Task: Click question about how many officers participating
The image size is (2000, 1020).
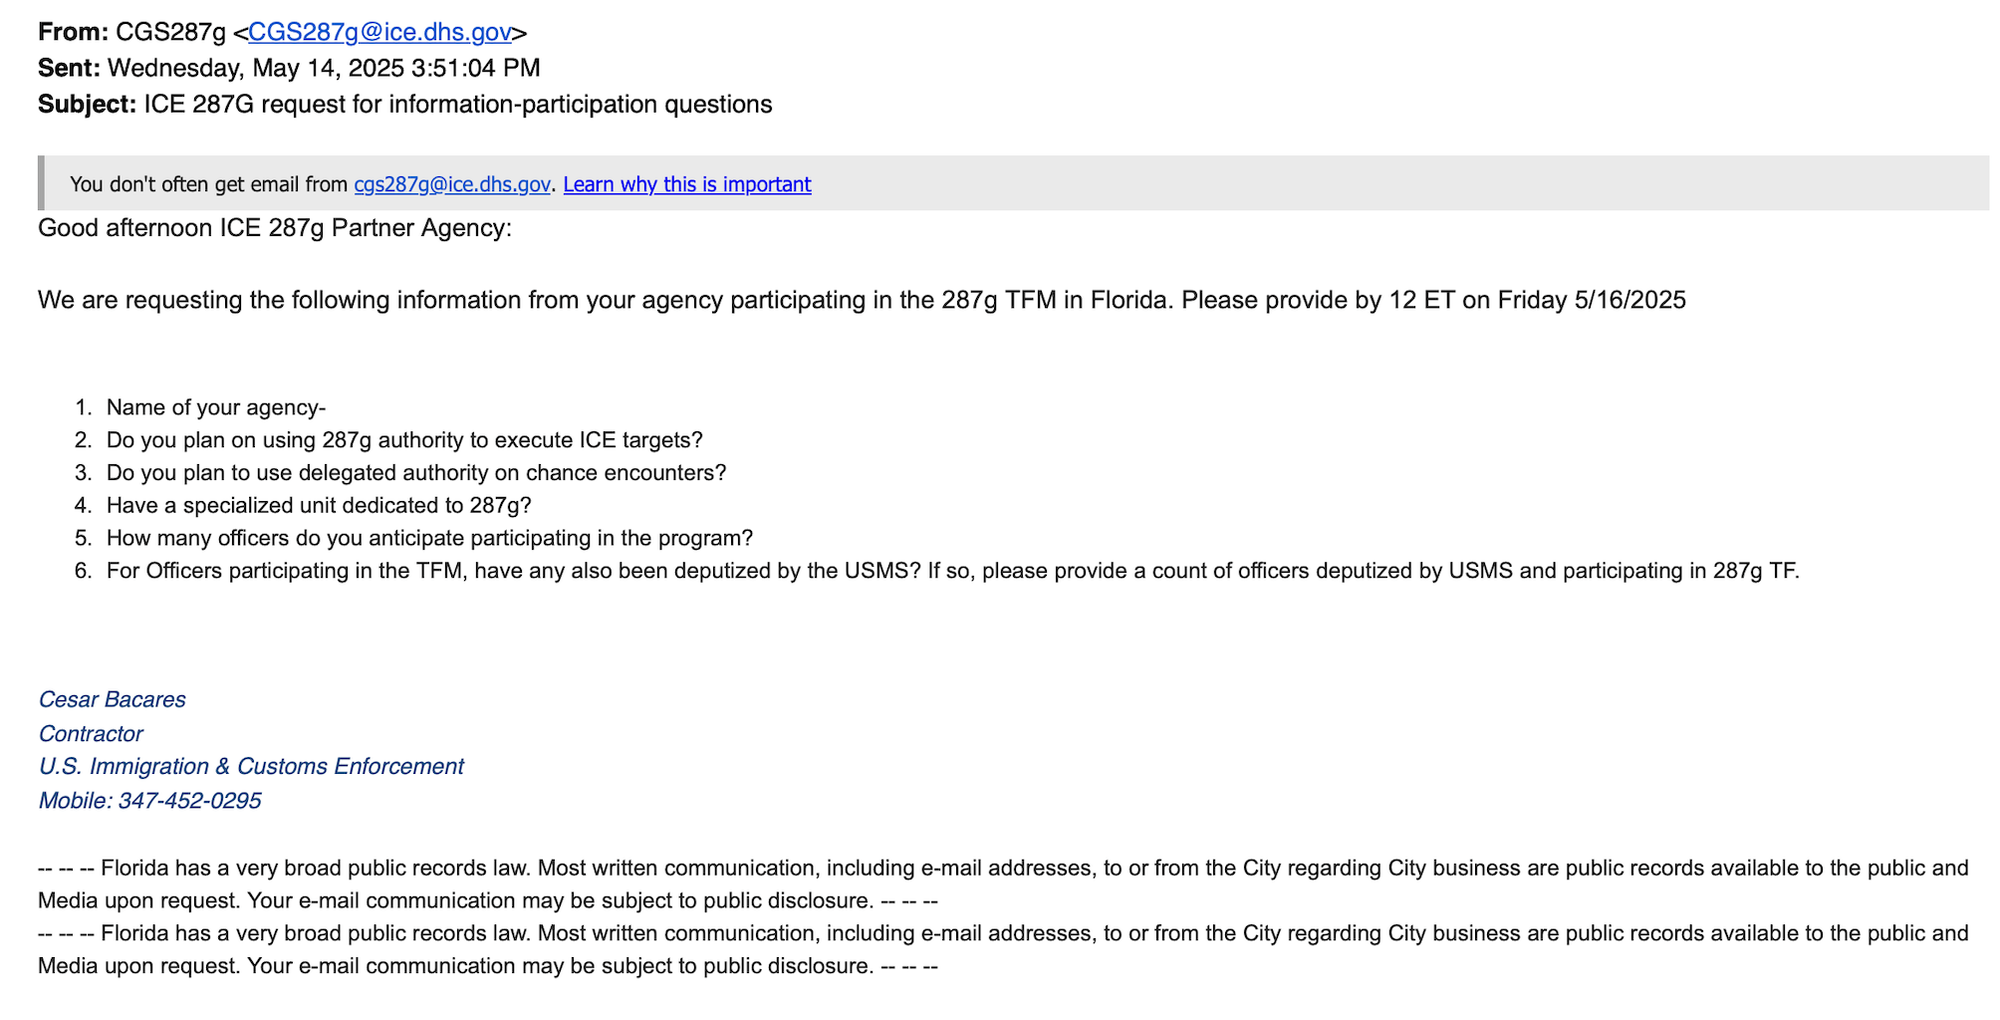Action: pos(429,539)
